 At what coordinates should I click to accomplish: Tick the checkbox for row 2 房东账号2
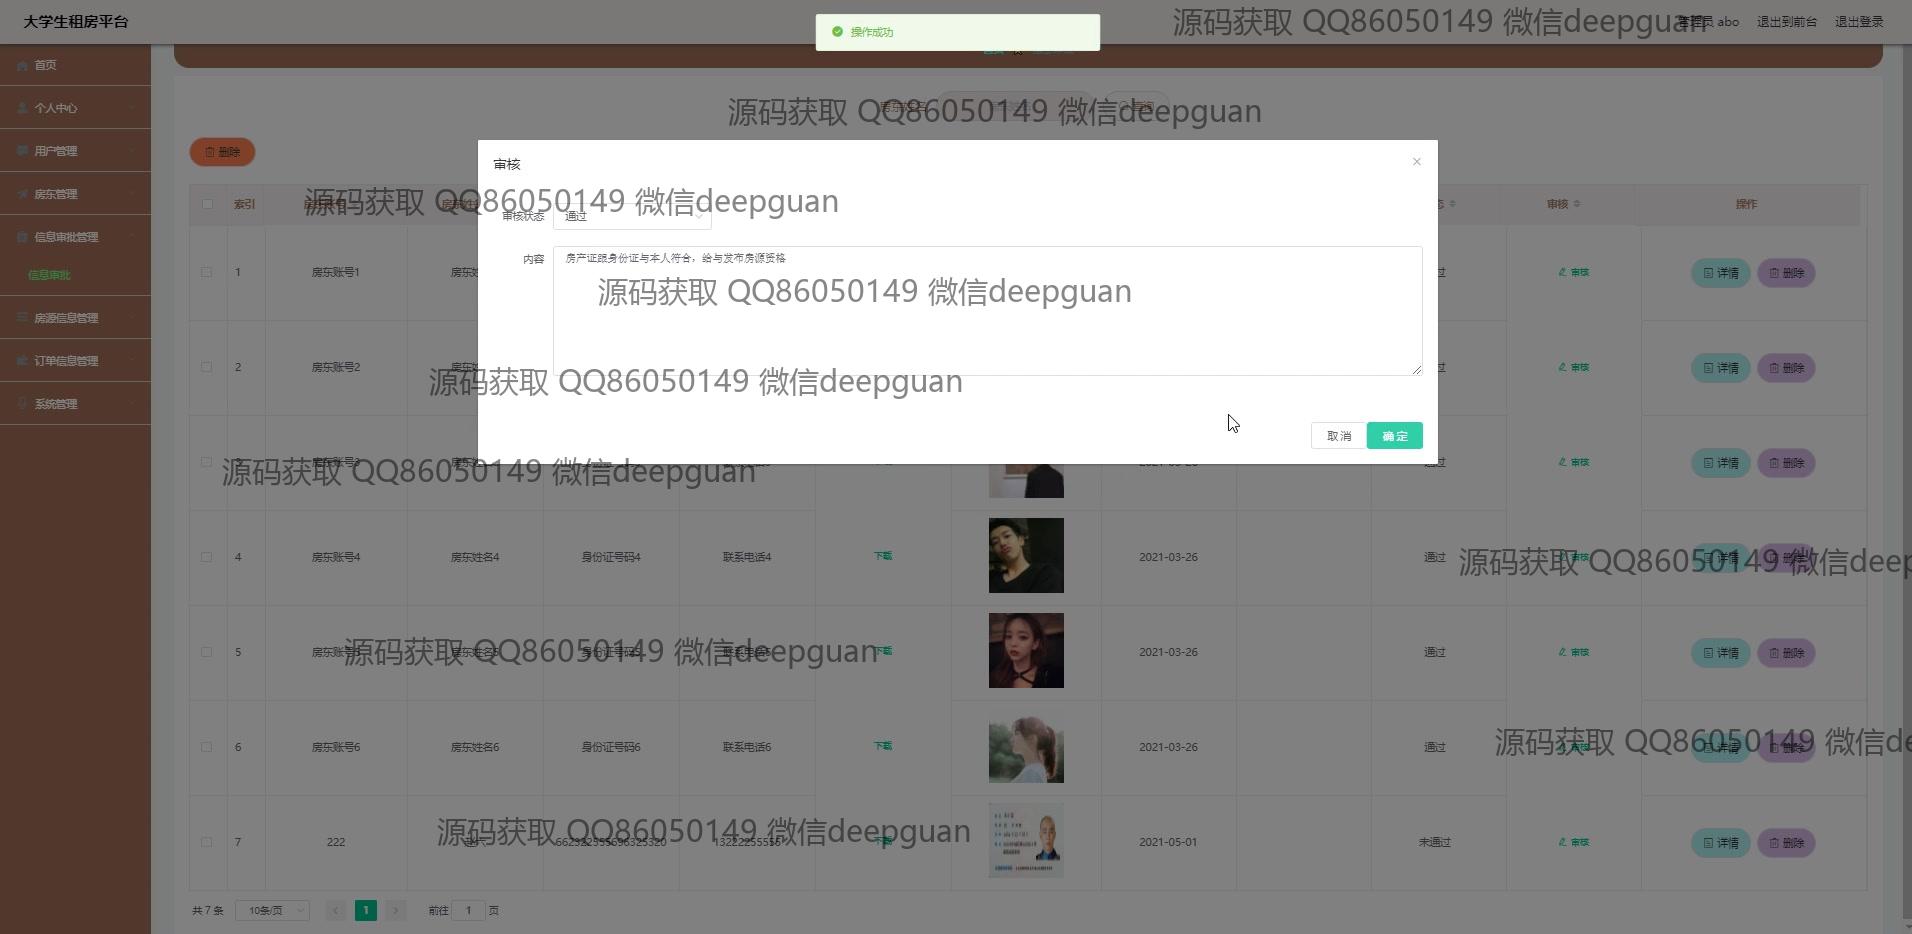point(207,367)
